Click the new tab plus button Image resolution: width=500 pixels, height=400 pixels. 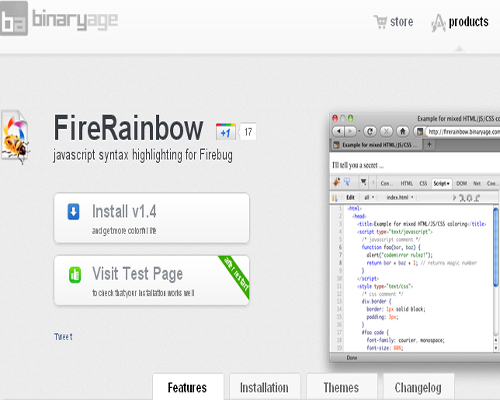(429, 144)
